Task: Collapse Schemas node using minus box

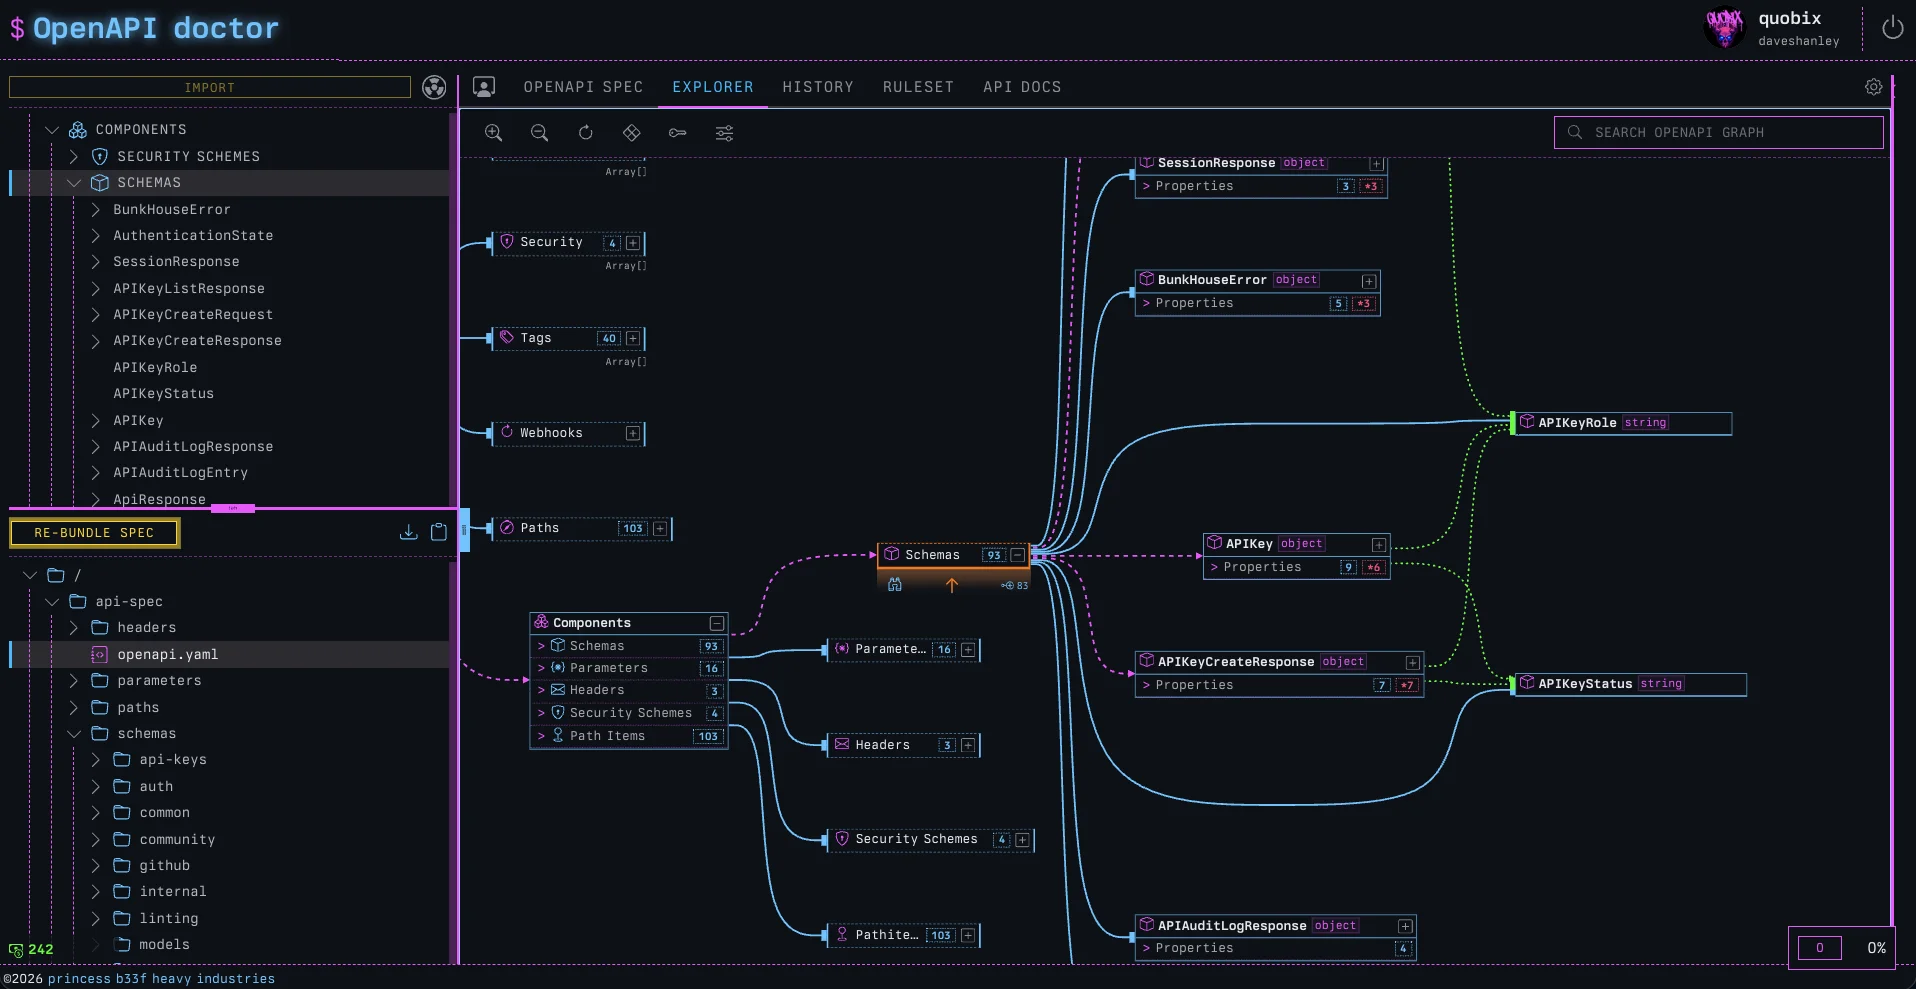Action: coord(1018,555)
